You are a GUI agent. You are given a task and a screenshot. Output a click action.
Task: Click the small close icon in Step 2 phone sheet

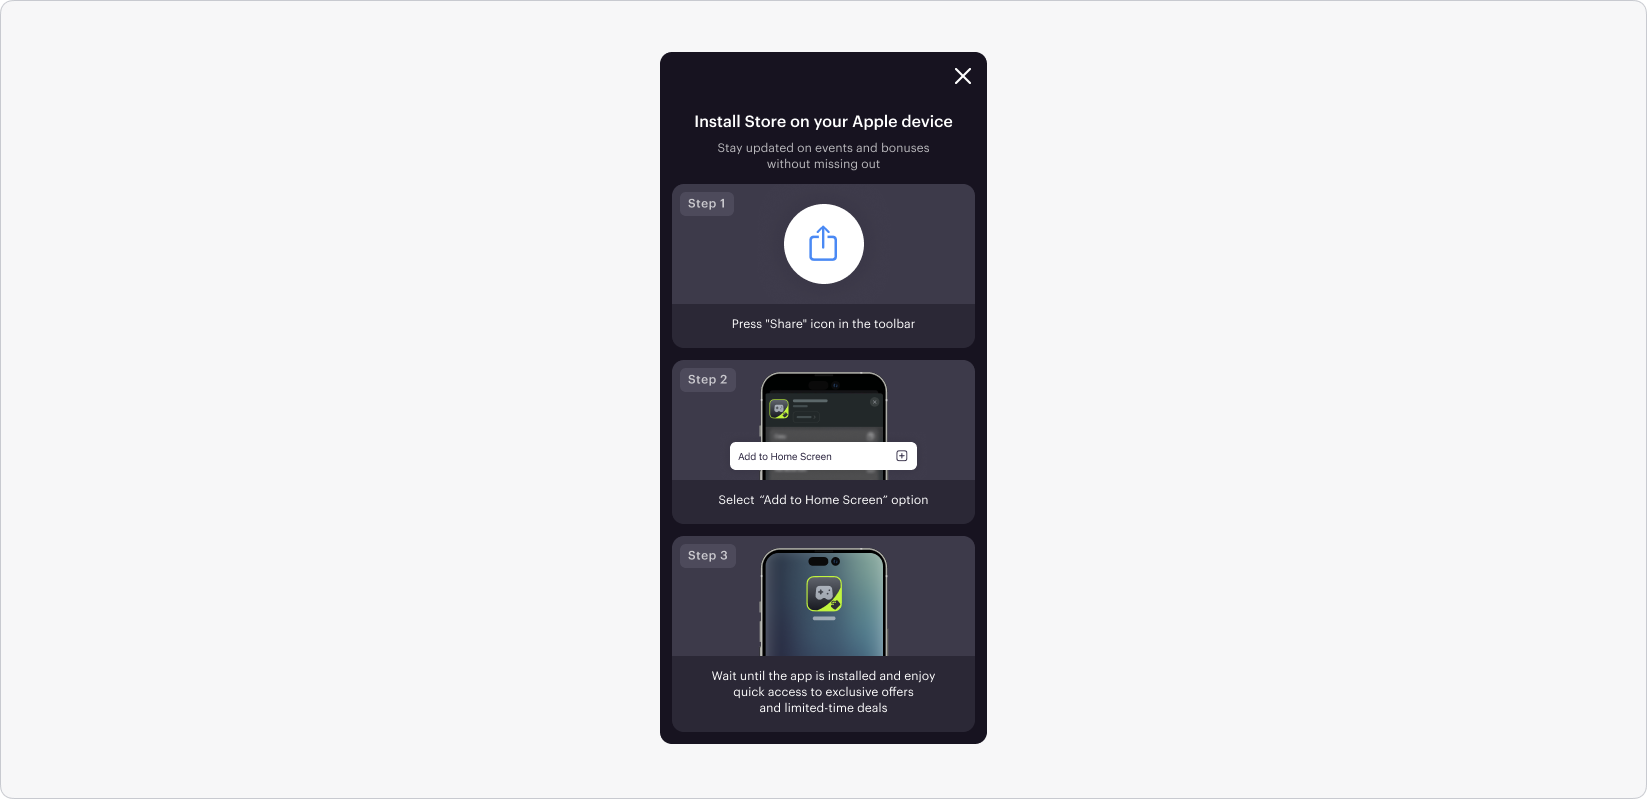coord(874,402)
